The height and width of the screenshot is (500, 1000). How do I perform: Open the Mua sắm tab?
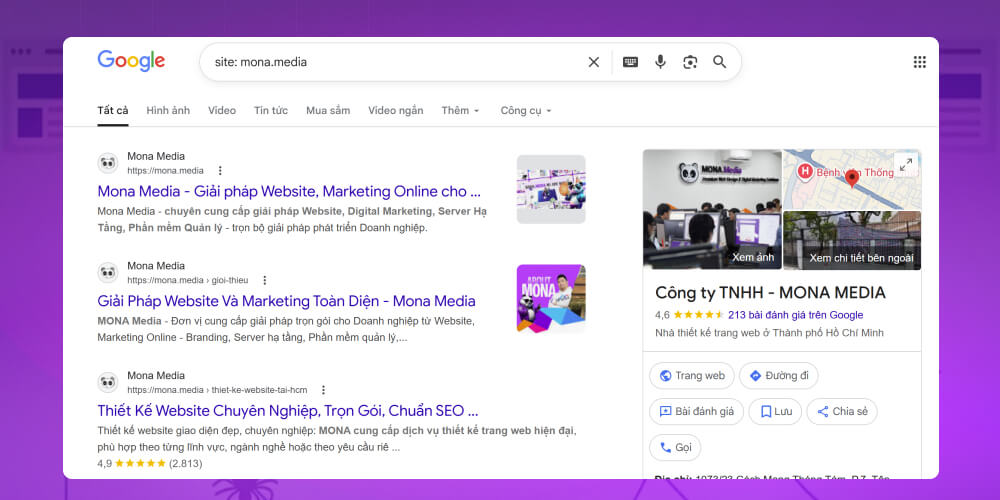click(328, 110)
